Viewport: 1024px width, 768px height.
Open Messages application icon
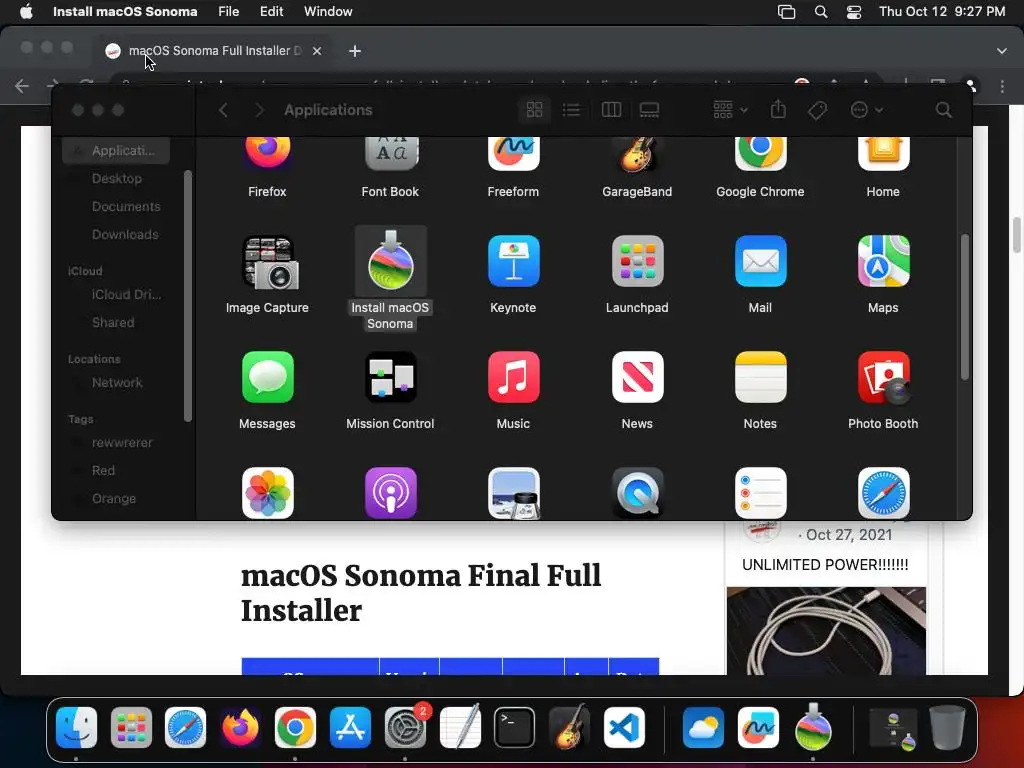268,377
